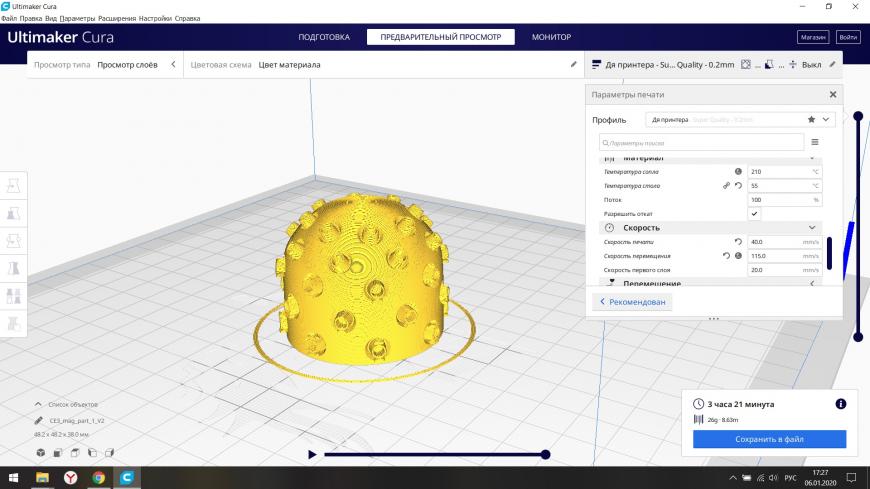Open the Магазин marketplace button
This screenshot has width=870, height=489.
tap(813, 37)
